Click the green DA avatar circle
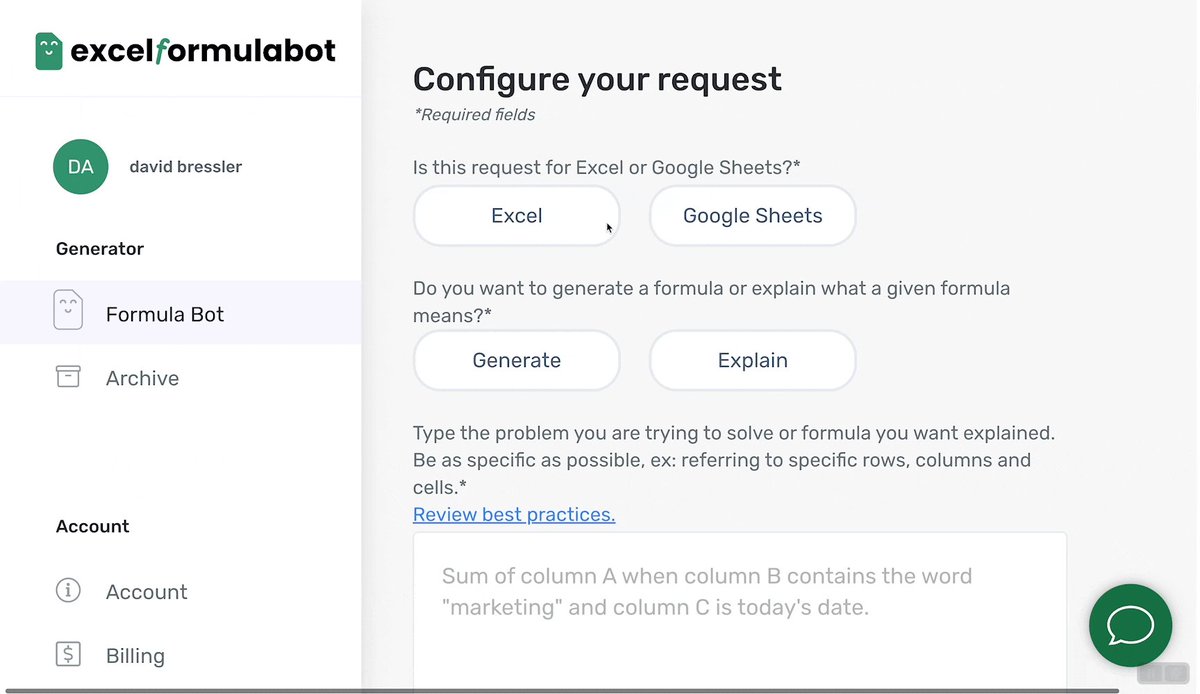The image size is (1200, 694). point(81,167)
